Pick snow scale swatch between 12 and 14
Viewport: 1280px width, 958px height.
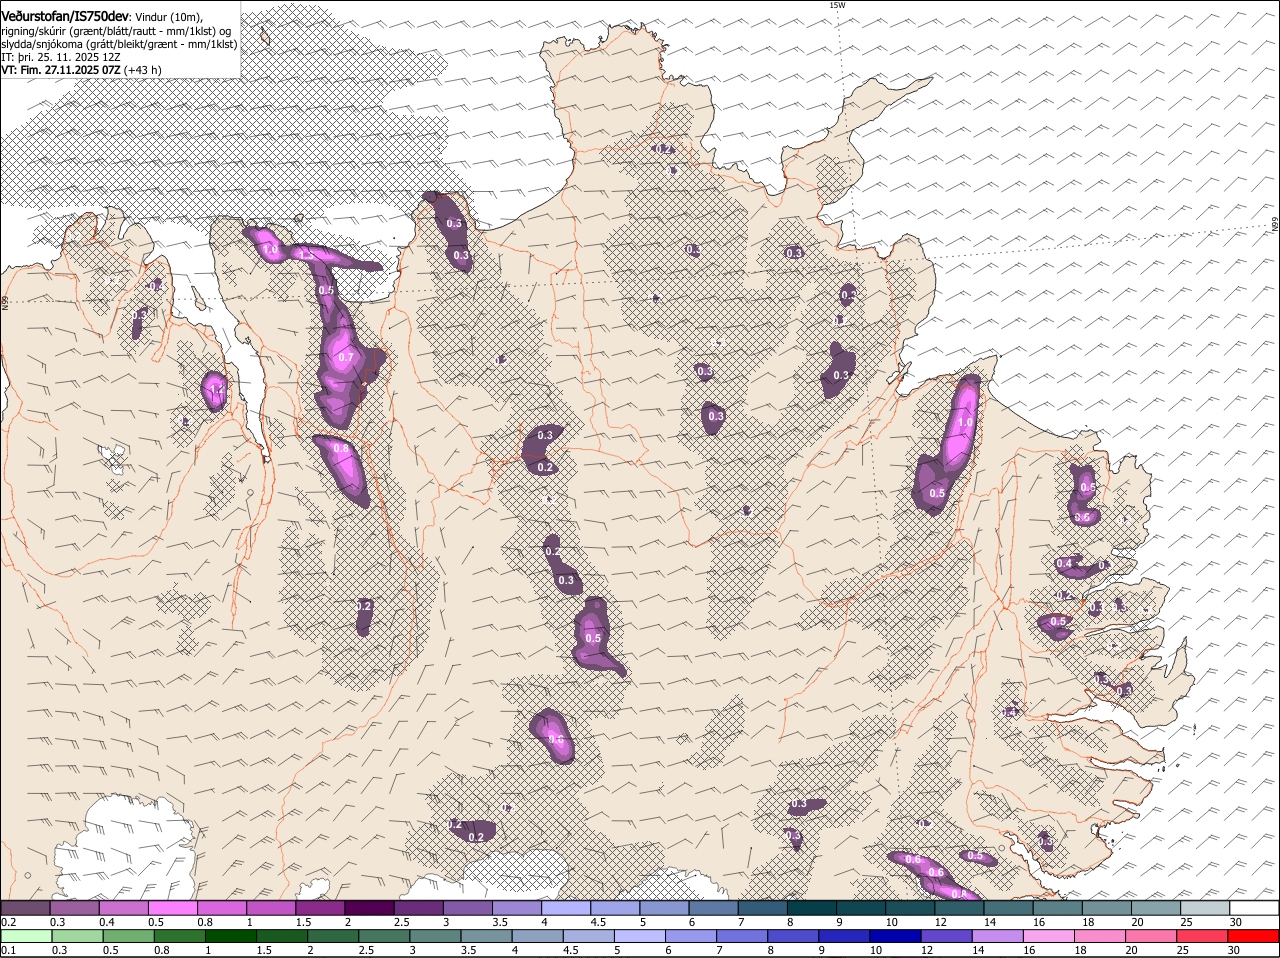(958, 907)
